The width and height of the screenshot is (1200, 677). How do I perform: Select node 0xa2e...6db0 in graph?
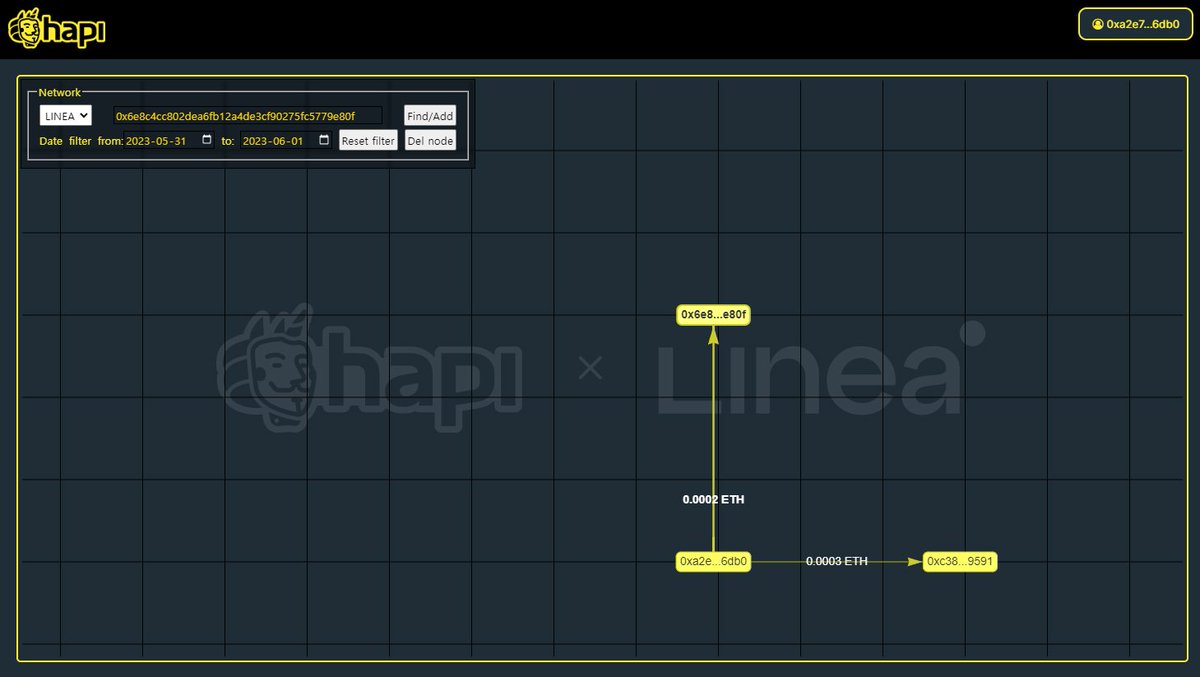click(x=714, y=562)
